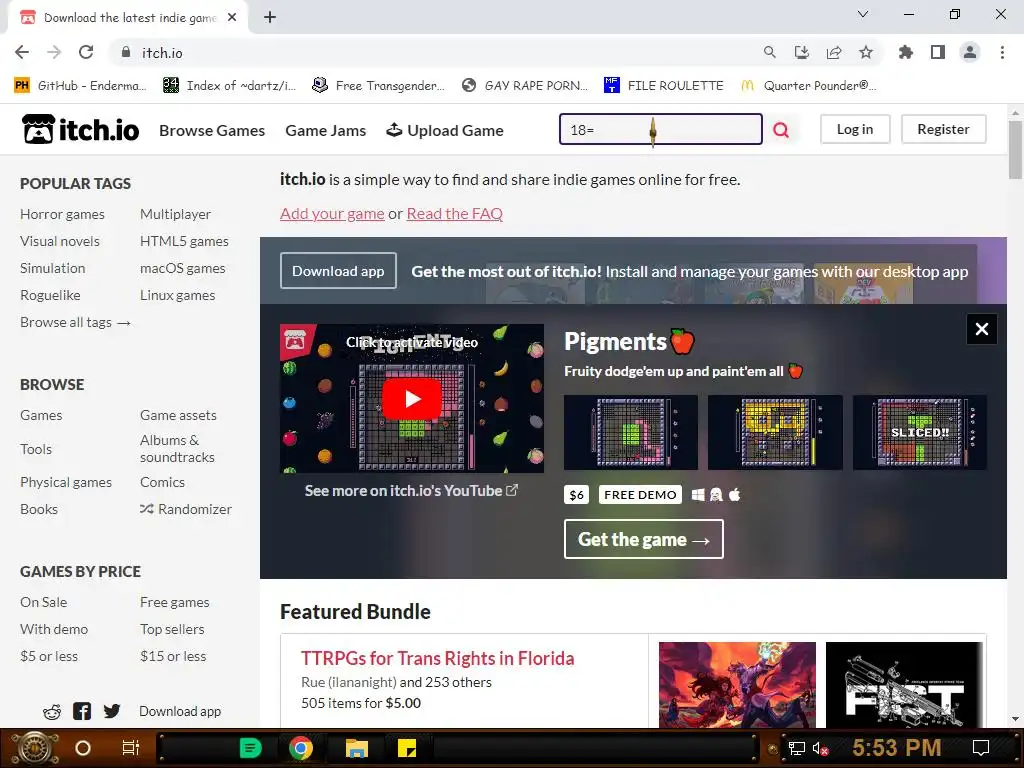Open a new browser tab
1024x768 pixels.
(x=270, y=18)
